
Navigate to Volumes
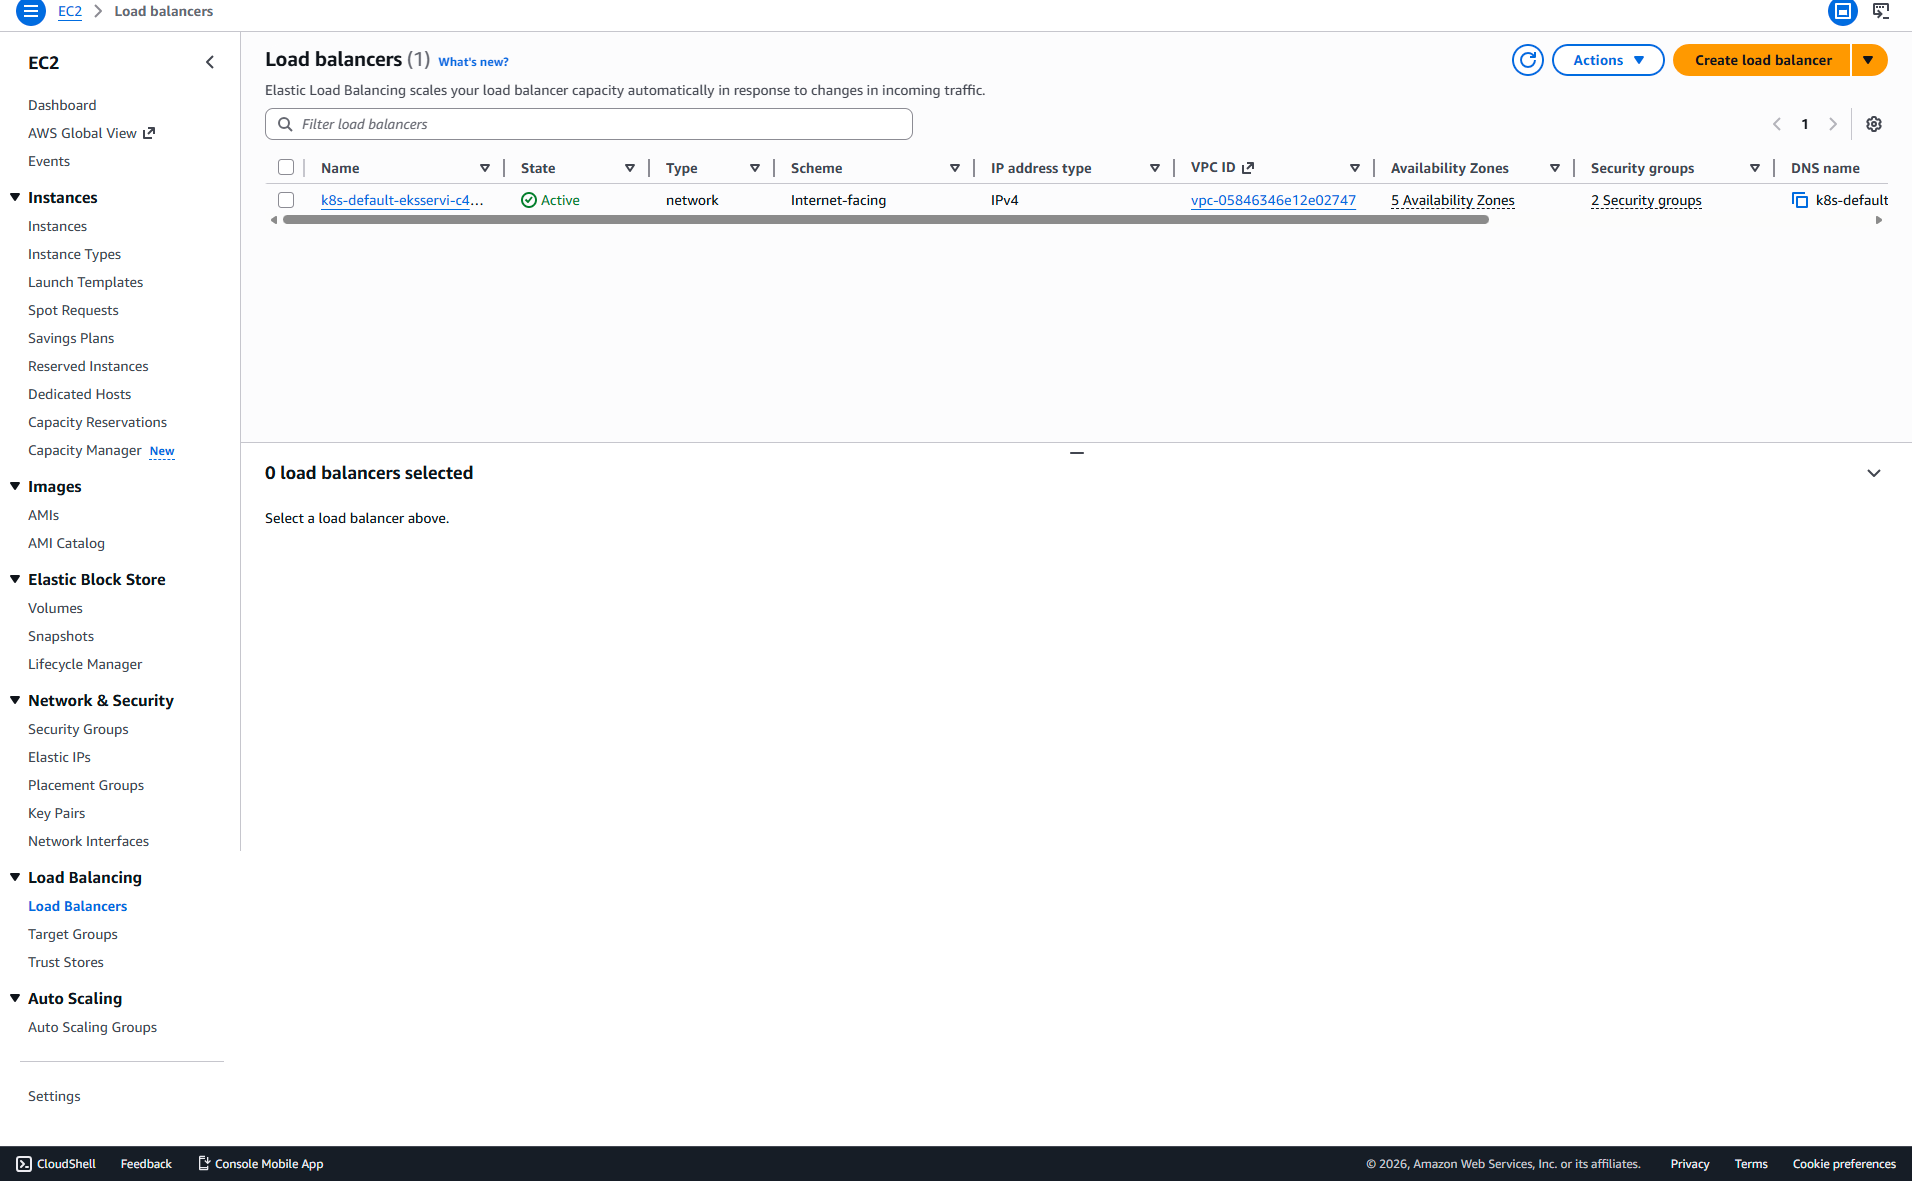coord(55,608)
